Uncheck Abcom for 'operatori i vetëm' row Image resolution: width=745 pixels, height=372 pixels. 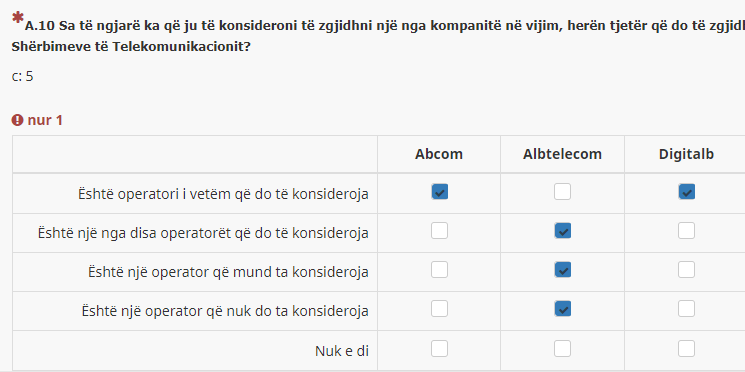point(439,192)
